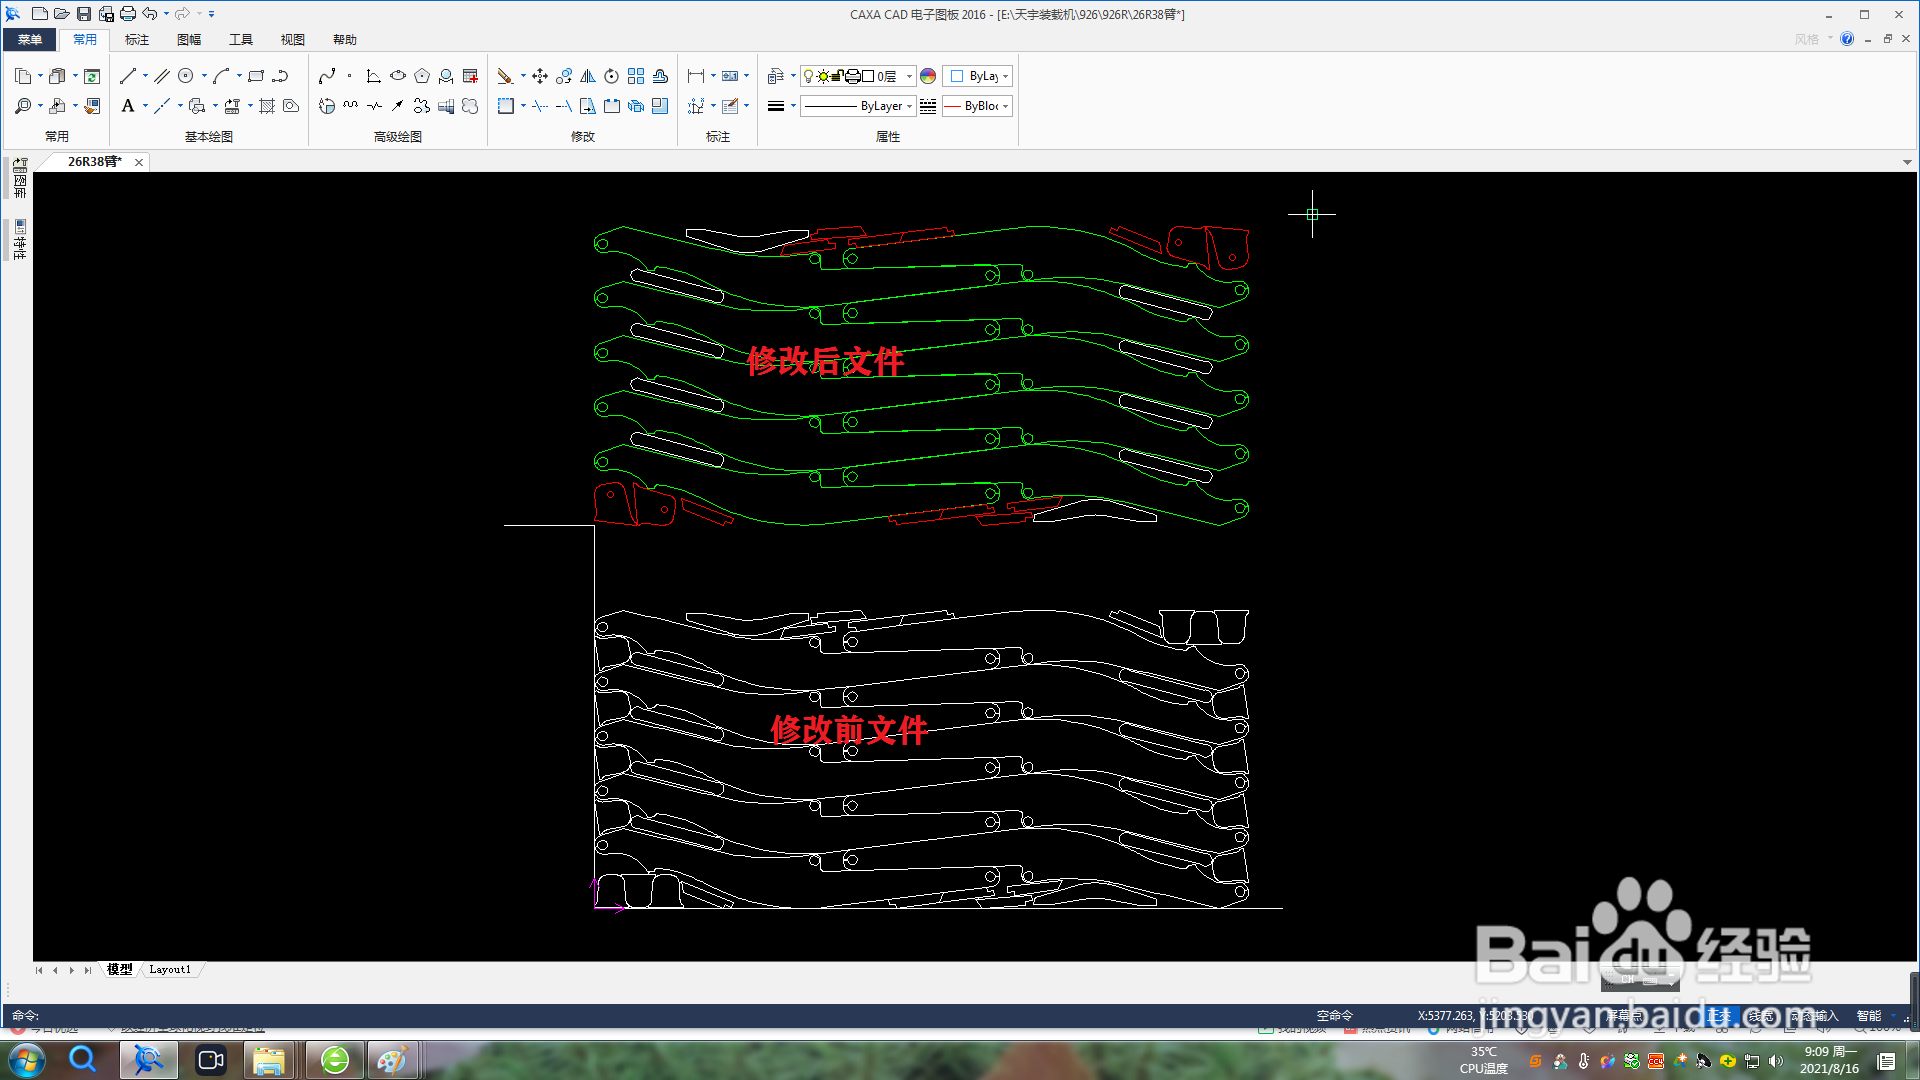Image resolution: width=1920 pixels, height=1080 pixels.
Task: Switch to the Layout1 sheet tab
Action: point(170,969)
